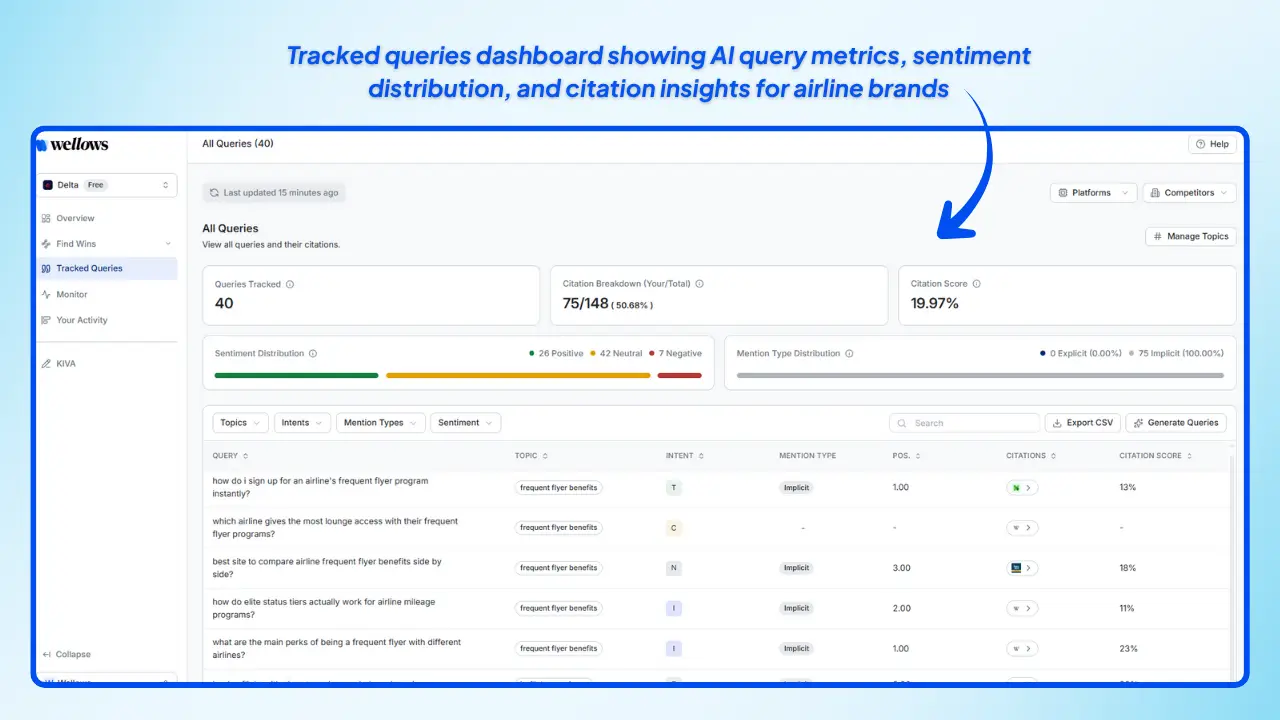Expand citations for the lounge access query

tap(1023, 527)
